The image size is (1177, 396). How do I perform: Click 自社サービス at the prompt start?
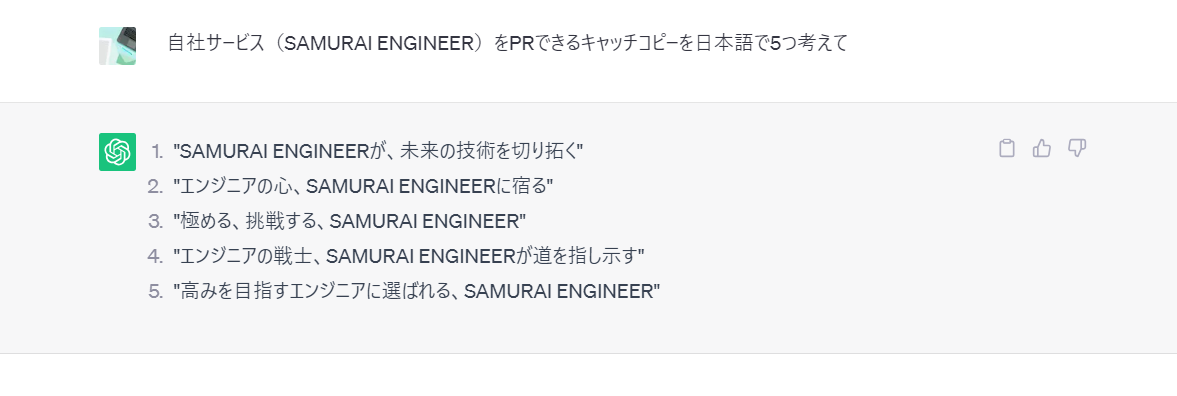tap(217, 44)
